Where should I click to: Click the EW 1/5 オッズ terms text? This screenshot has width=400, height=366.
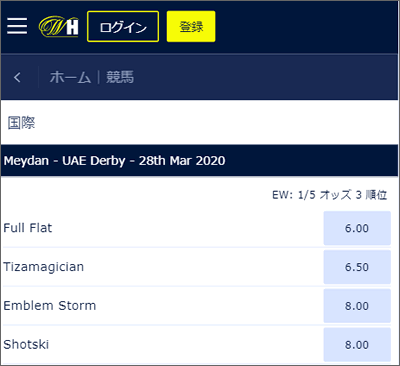329,195
